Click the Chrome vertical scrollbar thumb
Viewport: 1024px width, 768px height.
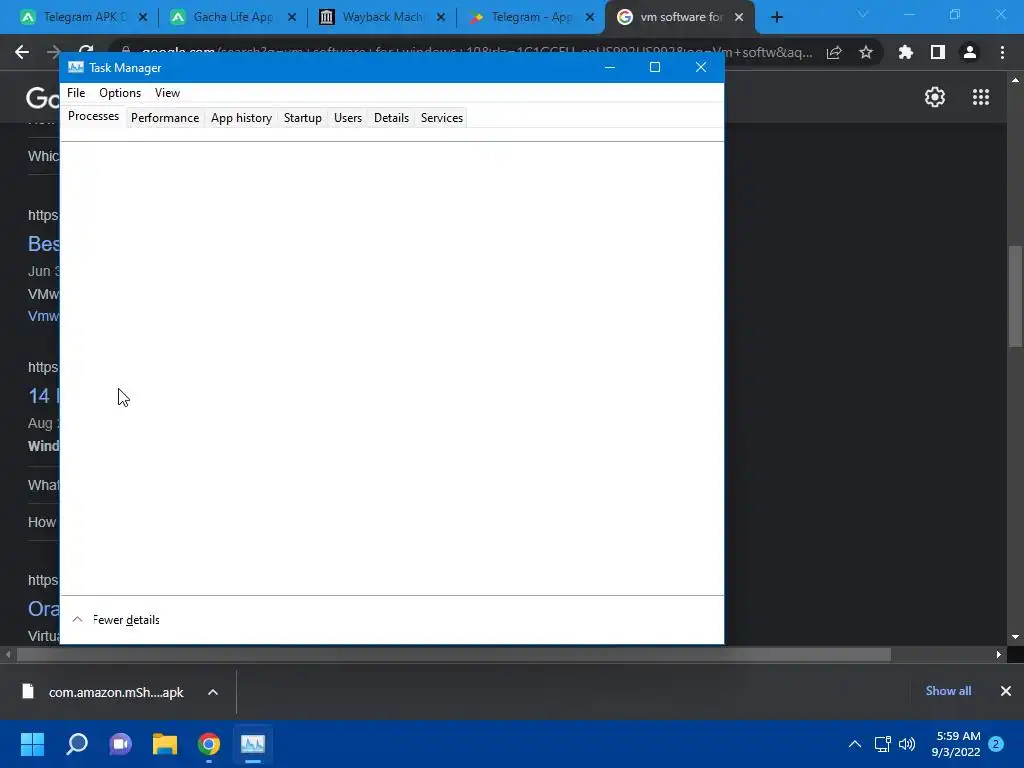(x=1016, y=297)
